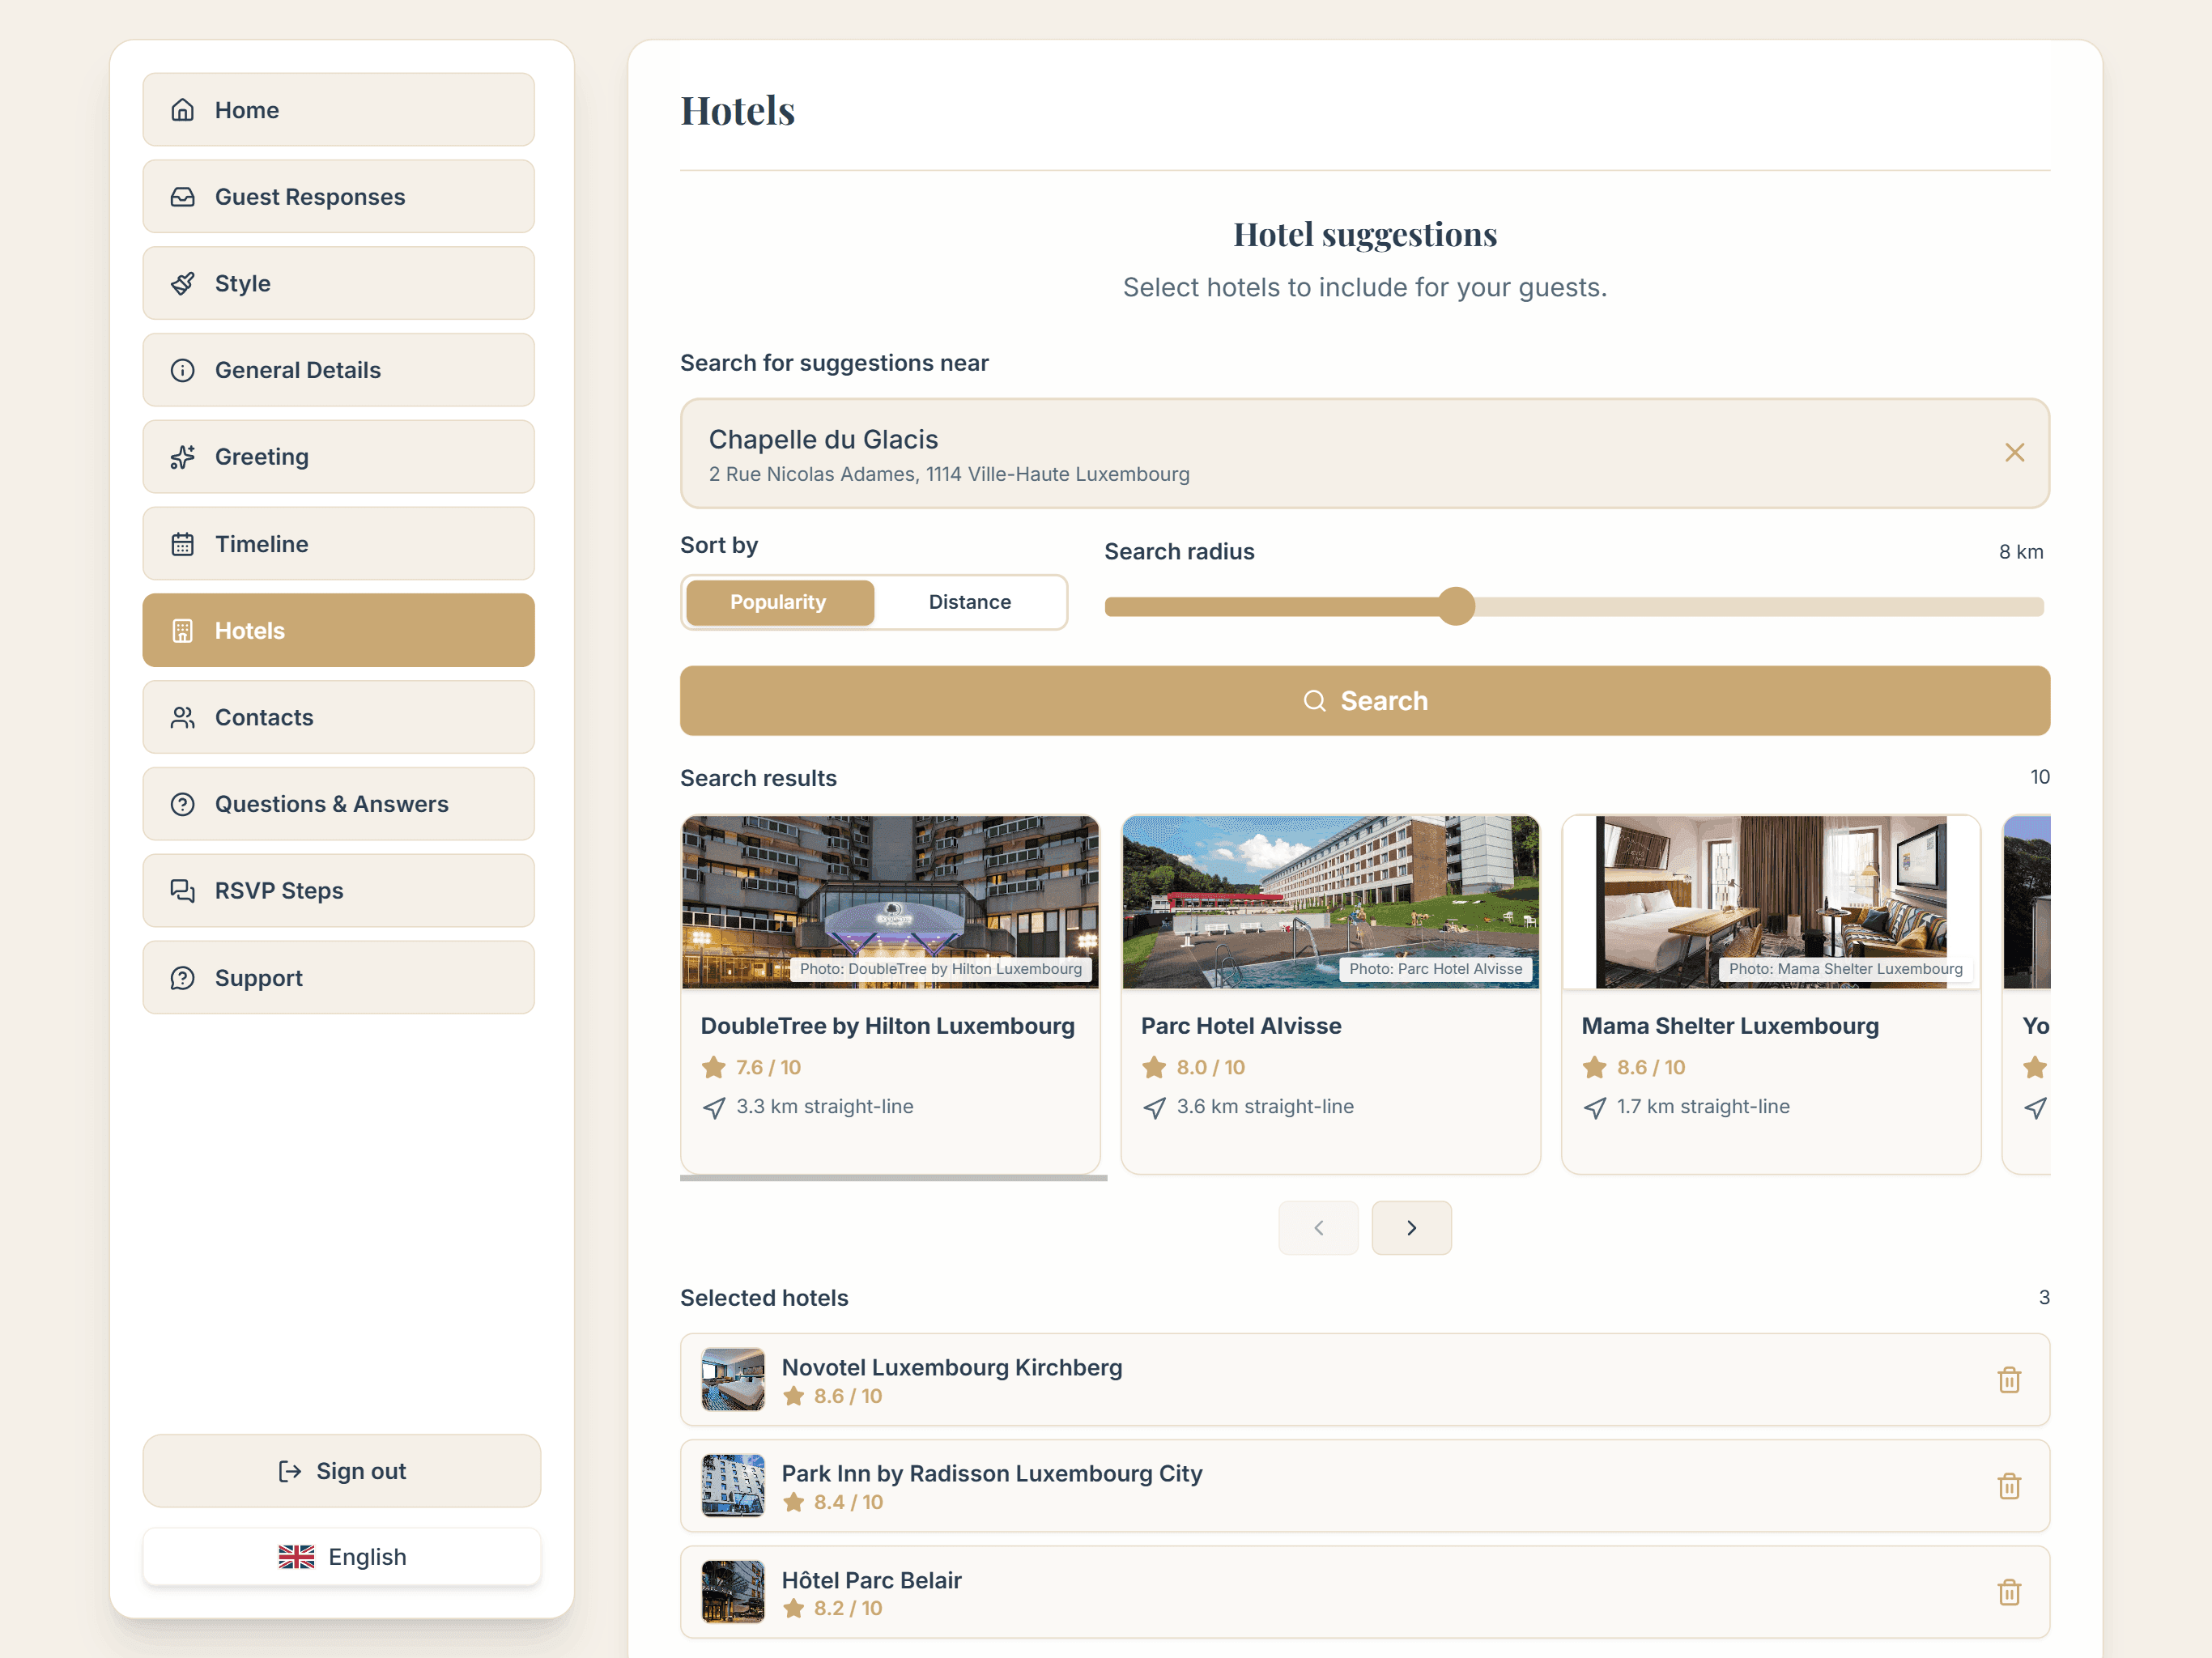The width and height of the screenshot is (2212, 1658).
Task: Open Questions & Answers page
Action: pos(338,804)
